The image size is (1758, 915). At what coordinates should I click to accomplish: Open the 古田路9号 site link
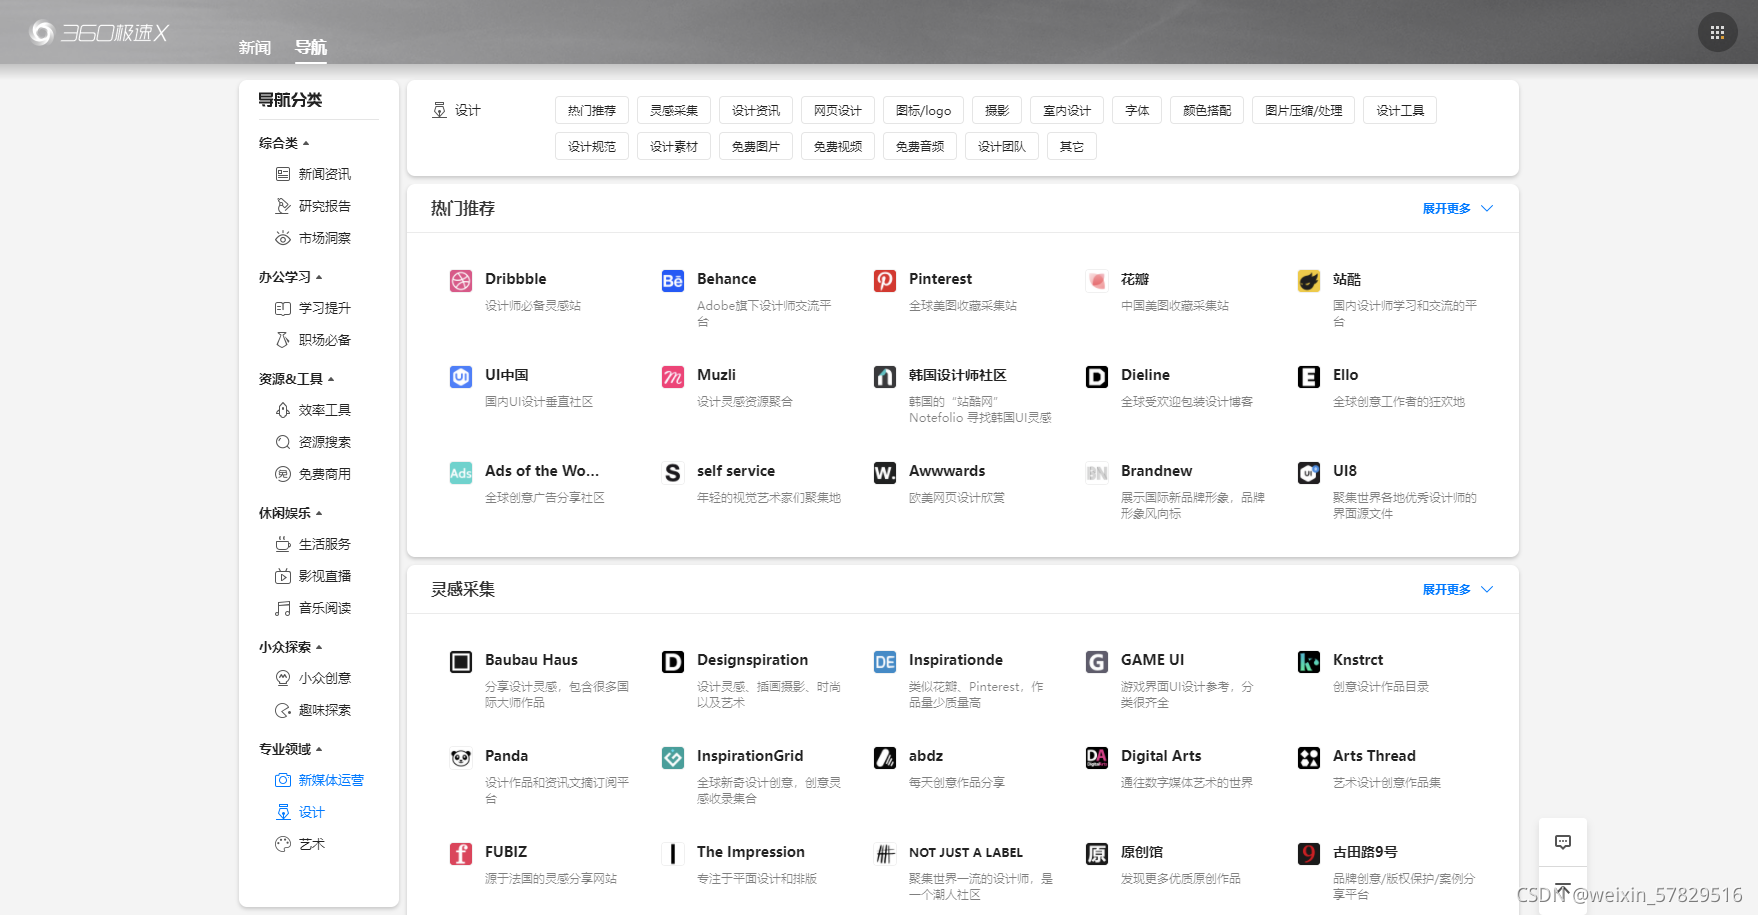1365,852
